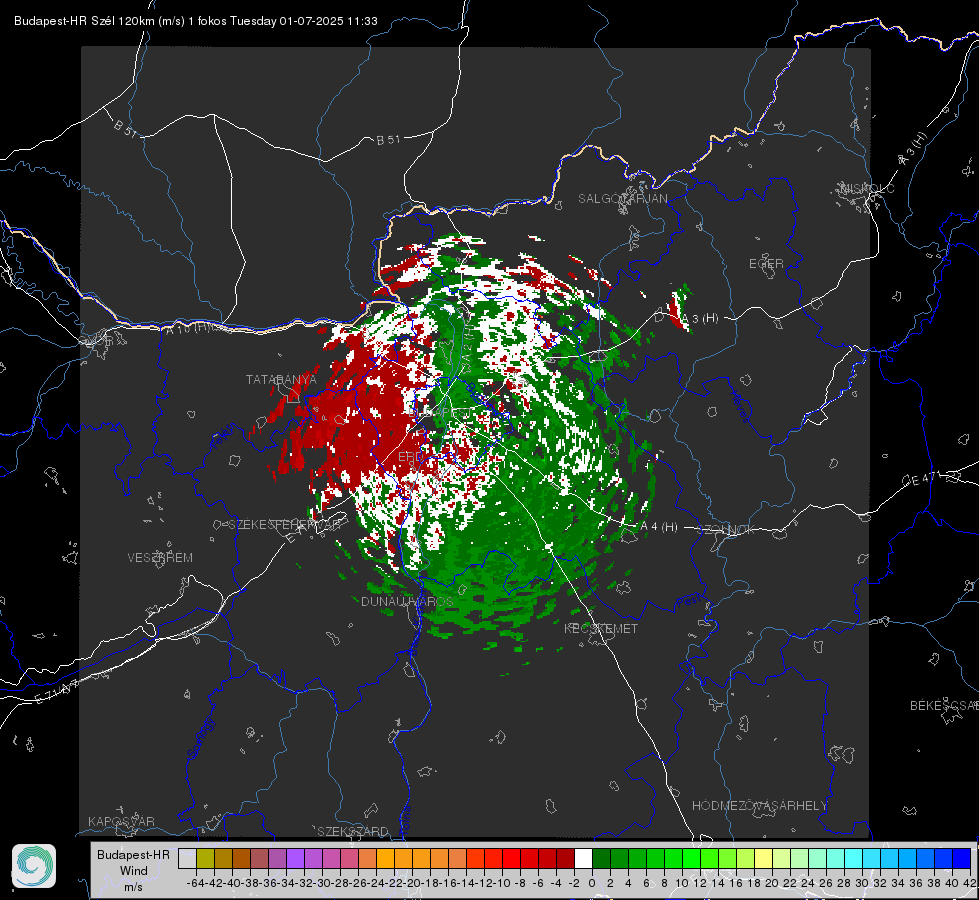Click the DUNAÚJVÁROS city label
979x900 pixels.
(x=407, y=601)
